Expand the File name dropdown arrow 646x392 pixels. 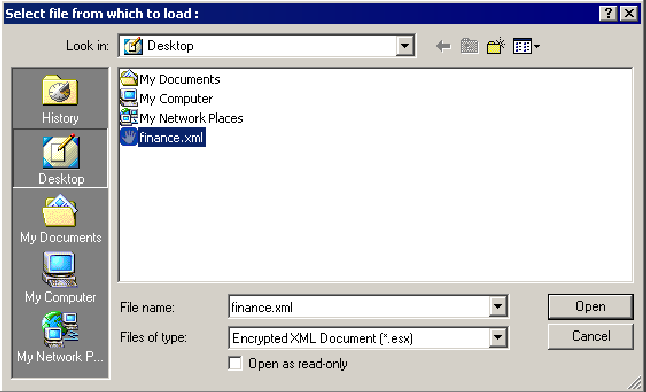(x=498, y=306)
